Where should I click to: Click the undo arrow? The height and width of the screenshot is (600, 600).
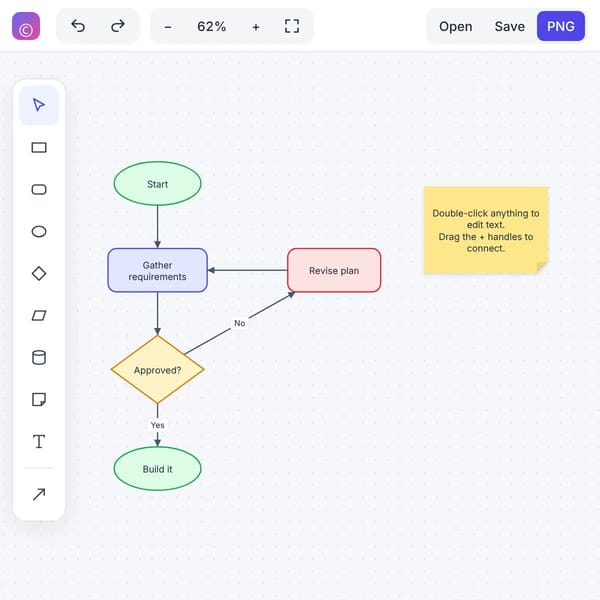click(78, 26)
